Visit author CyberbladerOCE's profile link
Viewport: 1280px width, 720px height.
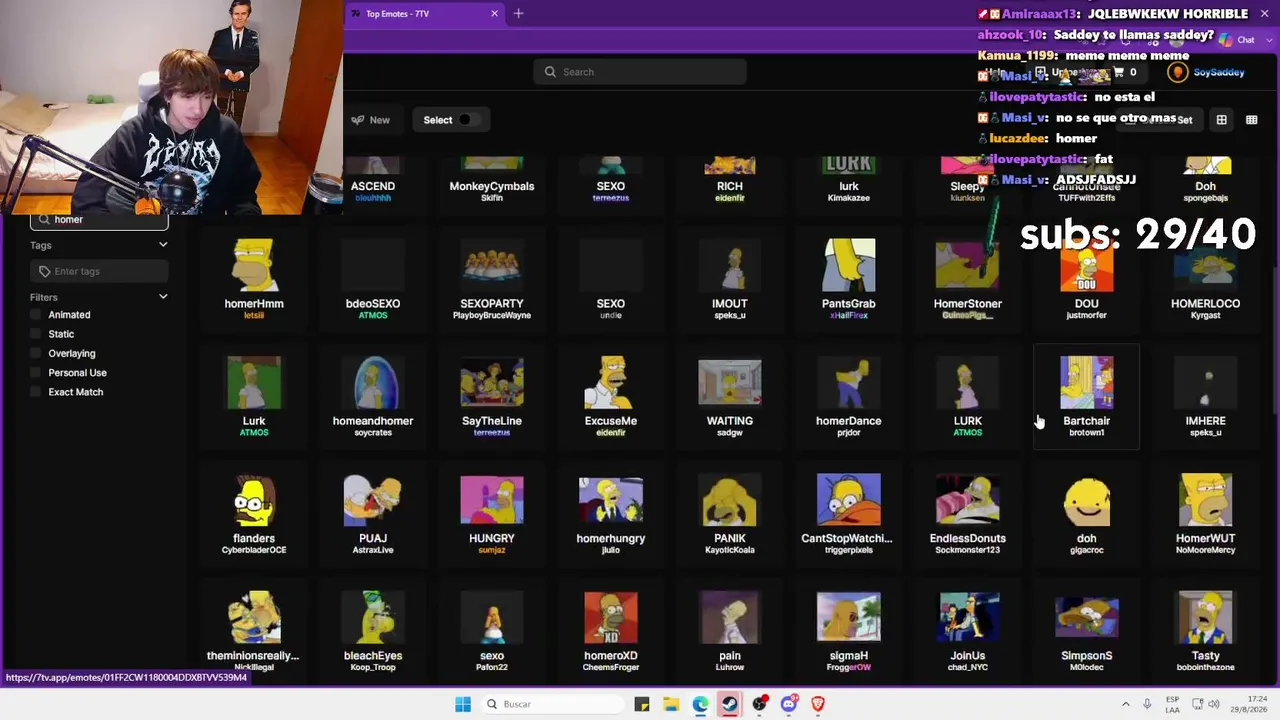tap(254, 551)
